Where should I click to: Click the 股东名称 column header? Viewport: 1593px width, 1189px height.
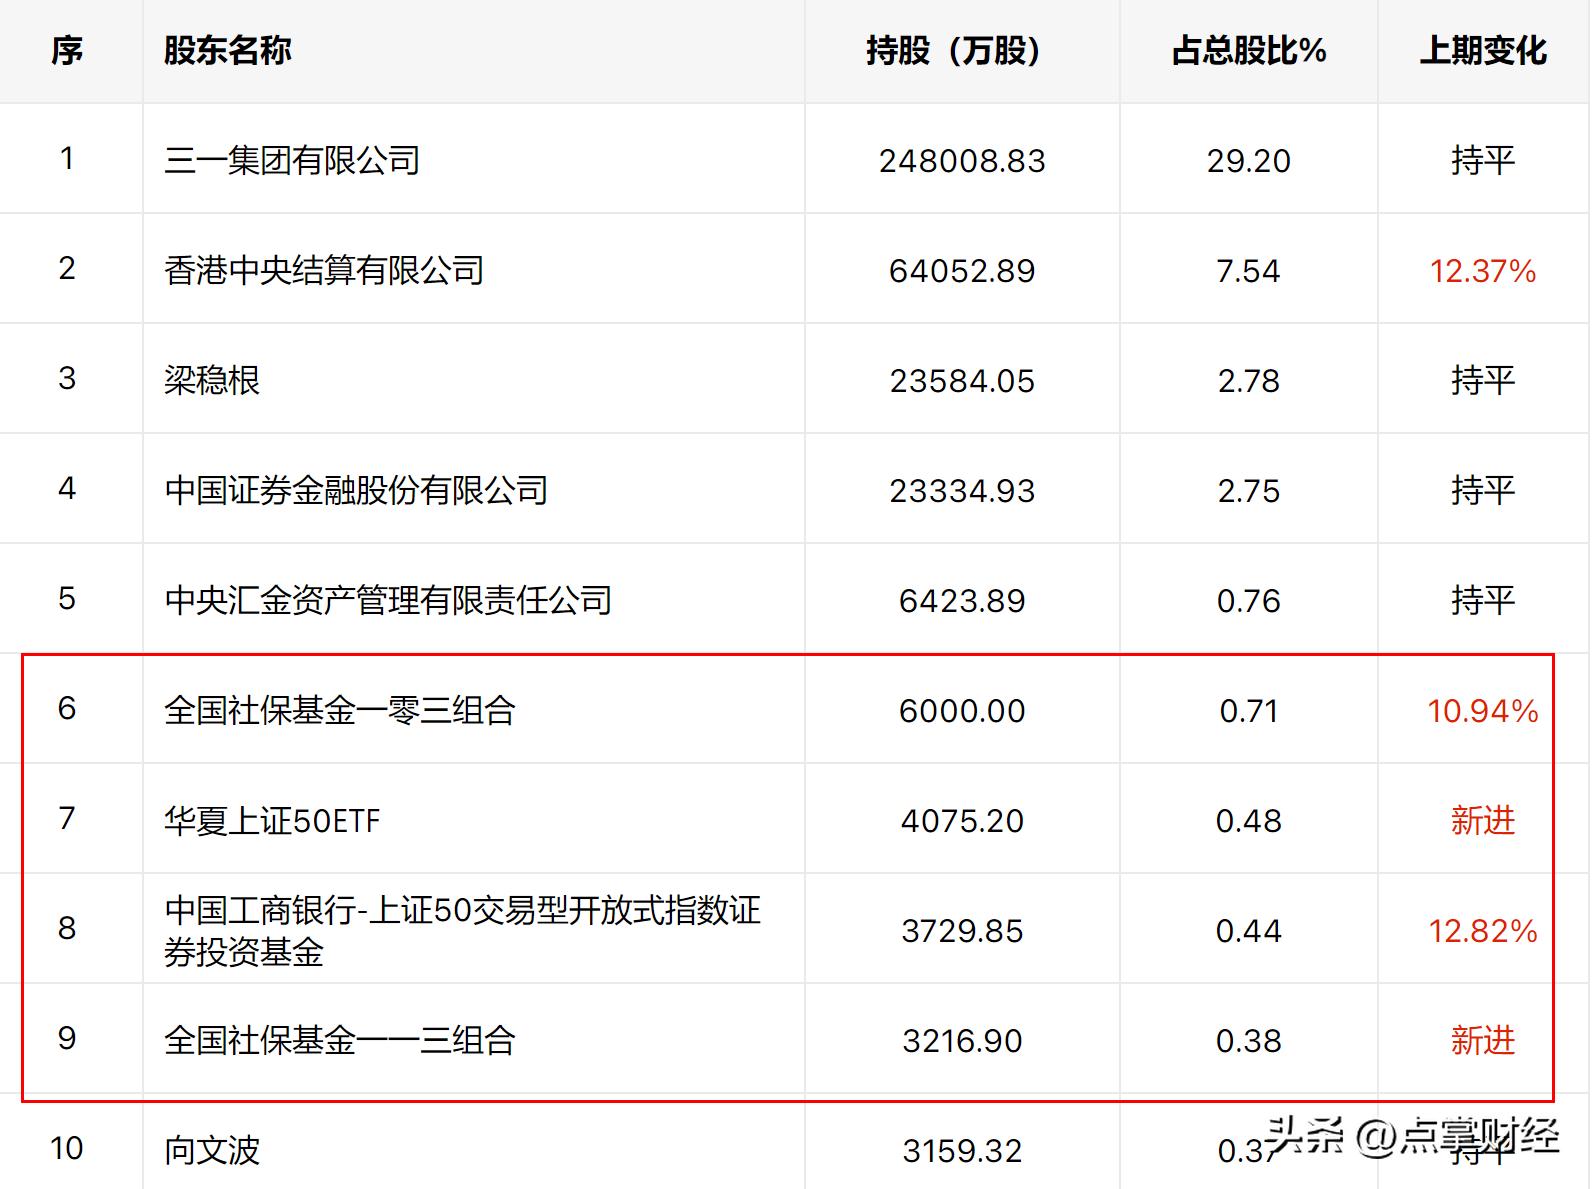pyautogui.click(x=228, y=50)
